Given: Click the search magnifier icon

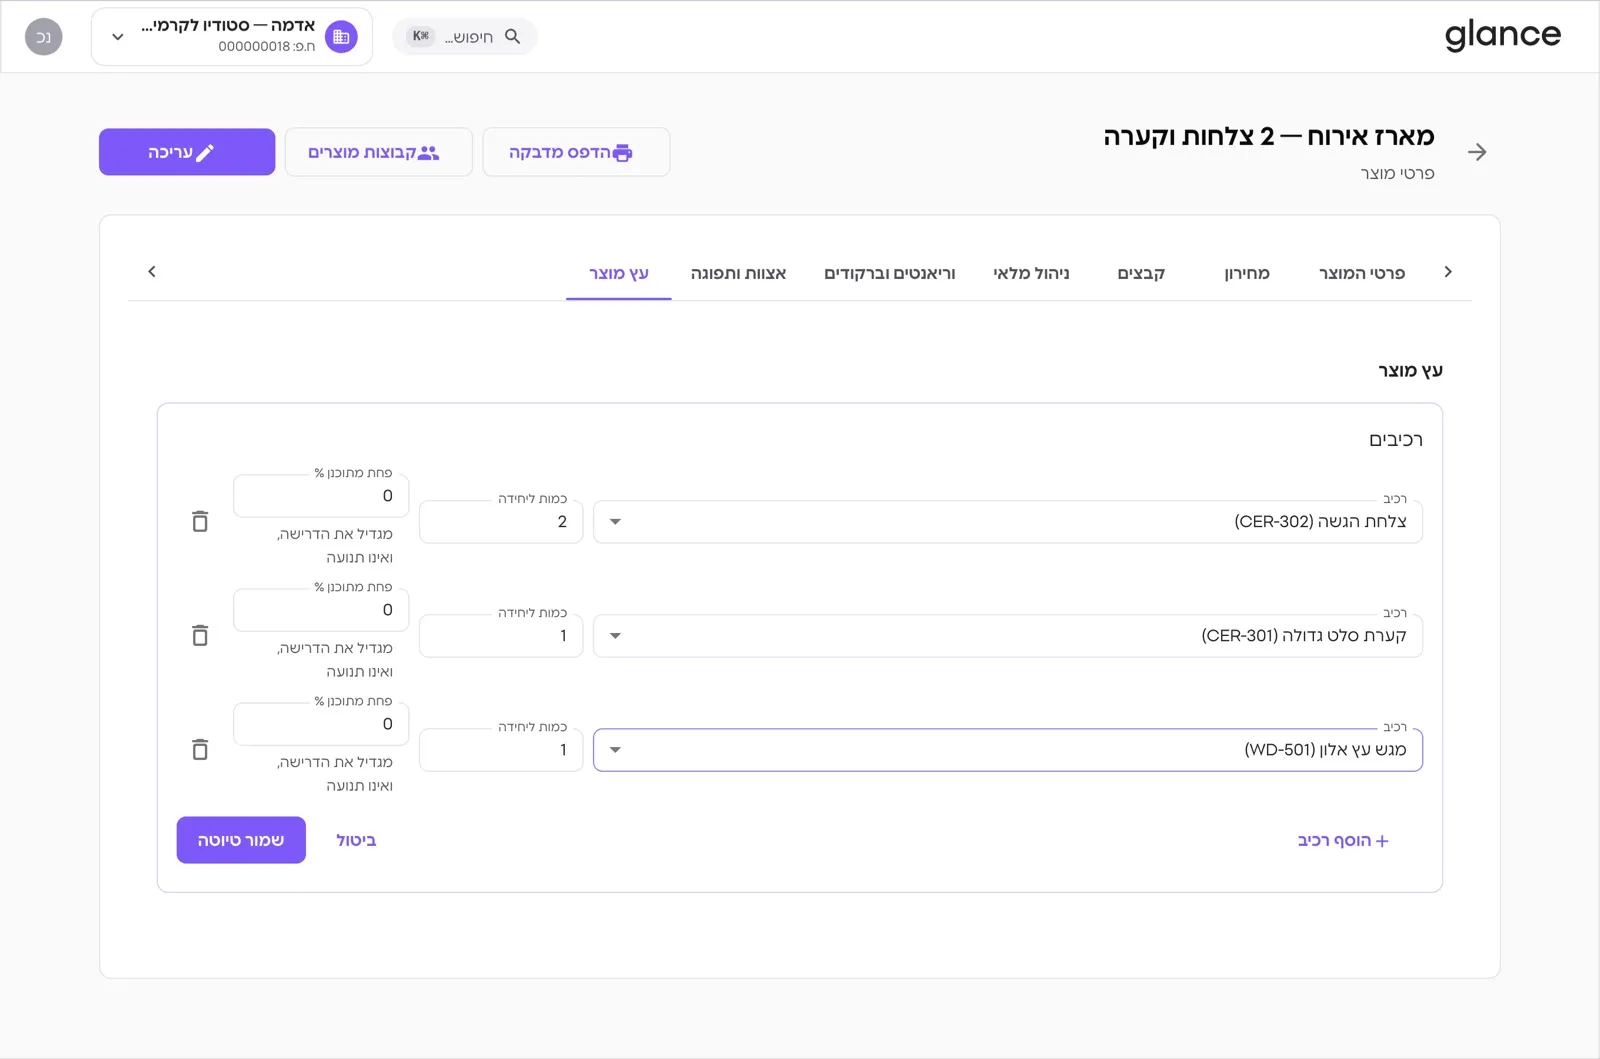Looking at the screenshot, I should click(x=513, y=36).
